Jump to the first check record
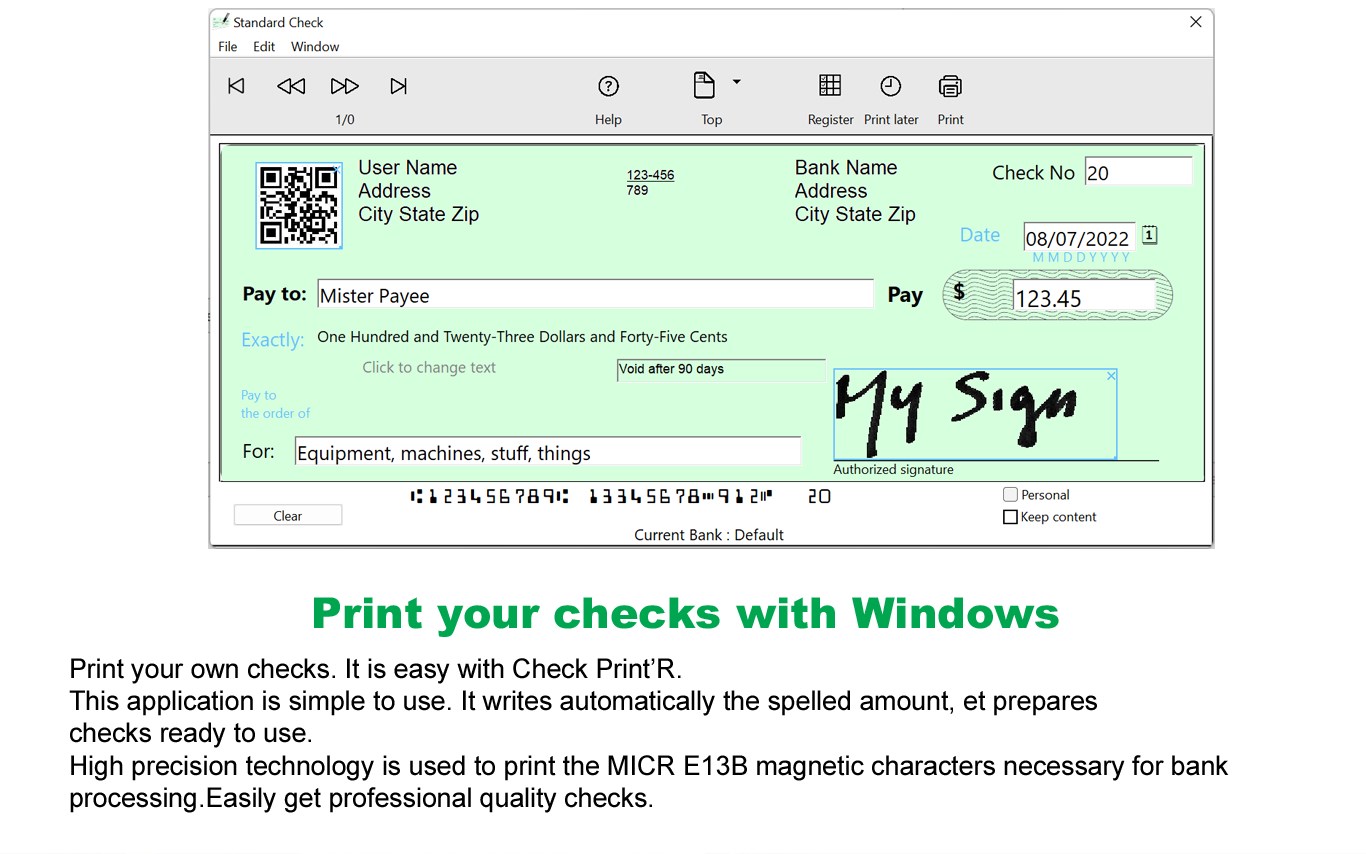The height and width of the screenshot is (854, 1366). [236, 86]
